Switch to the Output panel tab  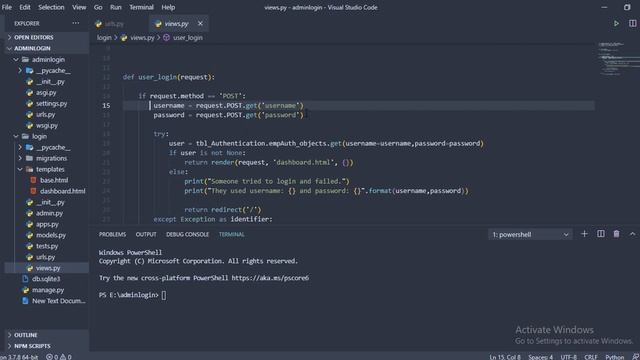pos(146,234)
